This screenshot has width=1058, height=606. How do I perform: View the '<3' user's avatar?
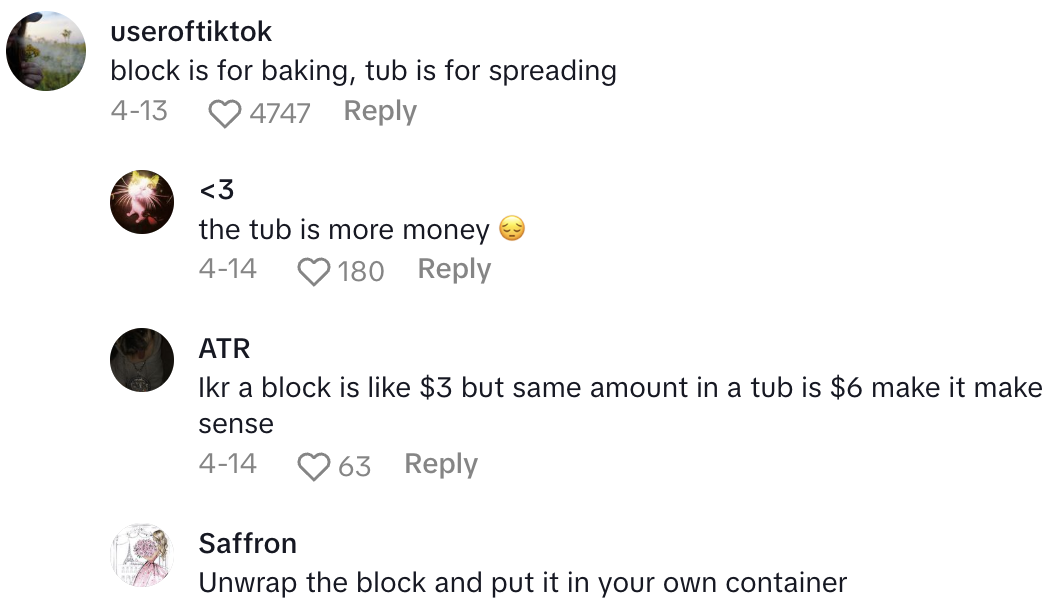tap(142, 202)
